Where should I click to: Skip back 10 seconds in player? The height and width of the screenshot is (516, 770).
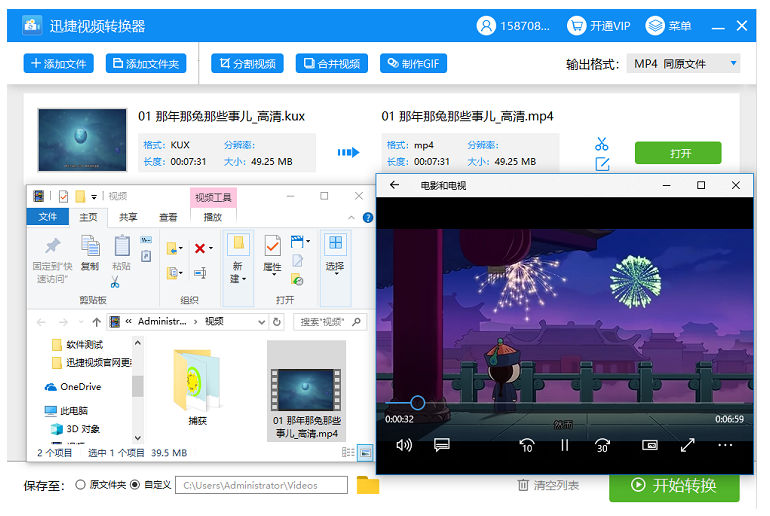pyautogui.click(x=527, y=445)
